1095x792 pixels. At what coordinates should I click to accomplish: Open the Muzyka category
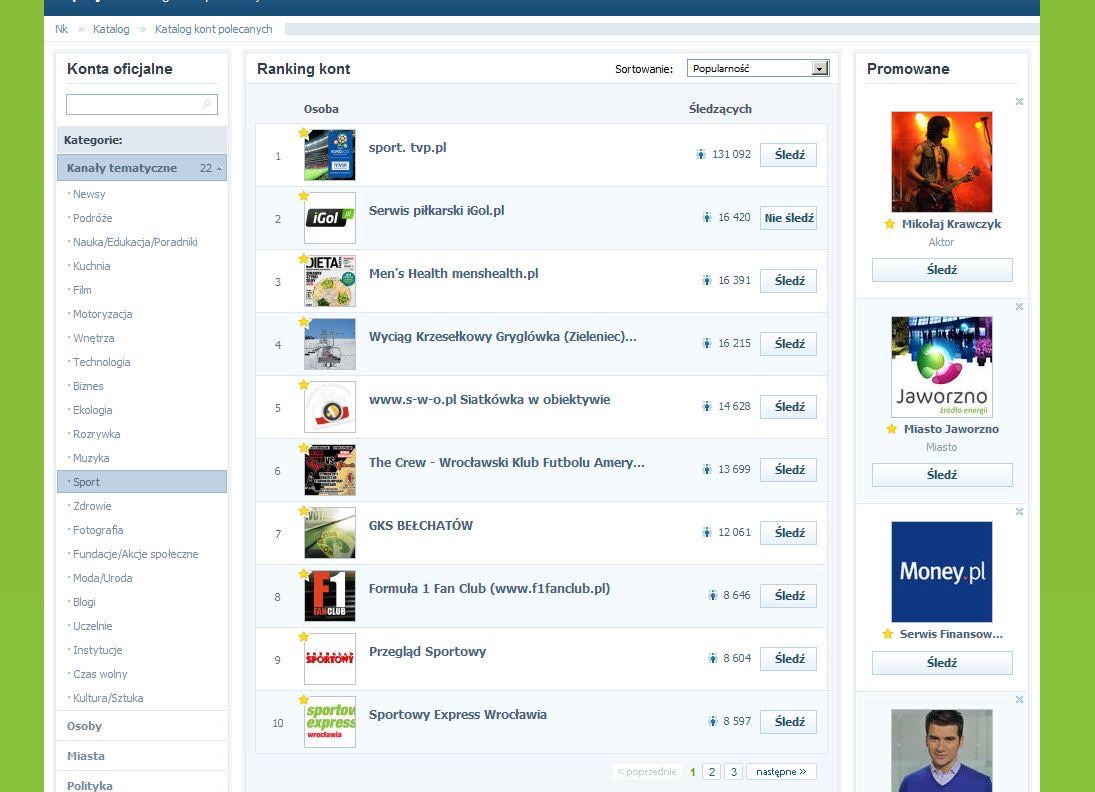[91, 458]
